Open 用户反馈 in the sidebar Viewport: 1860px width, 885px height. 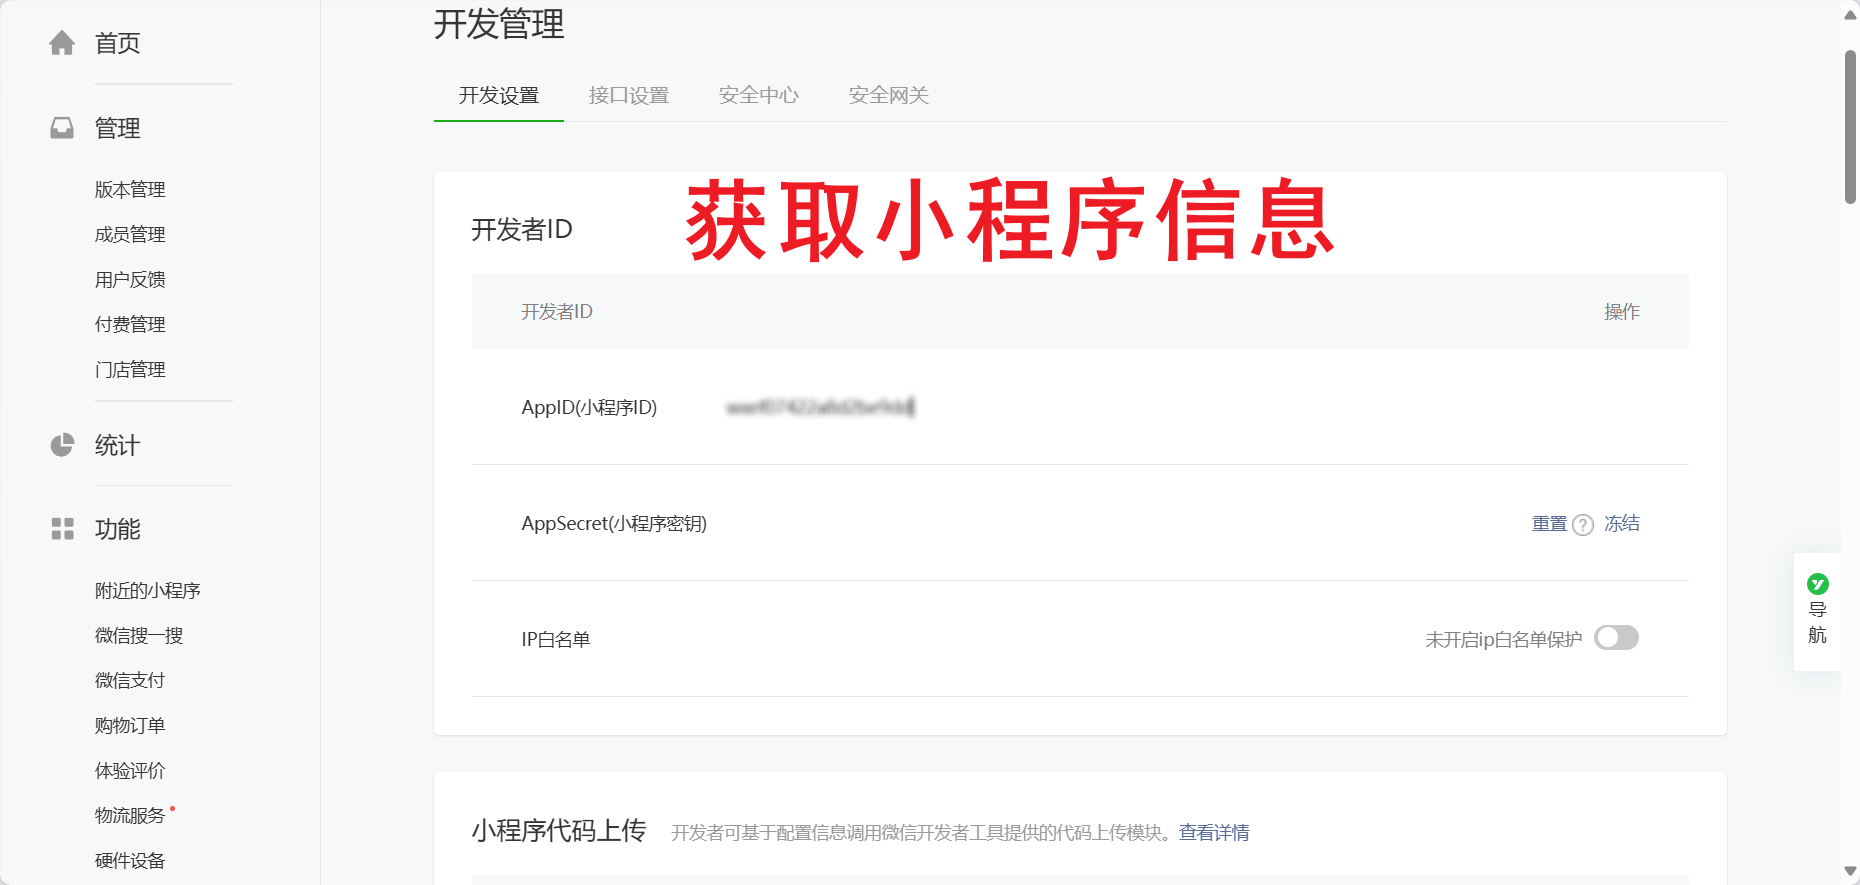coord(130,280)
